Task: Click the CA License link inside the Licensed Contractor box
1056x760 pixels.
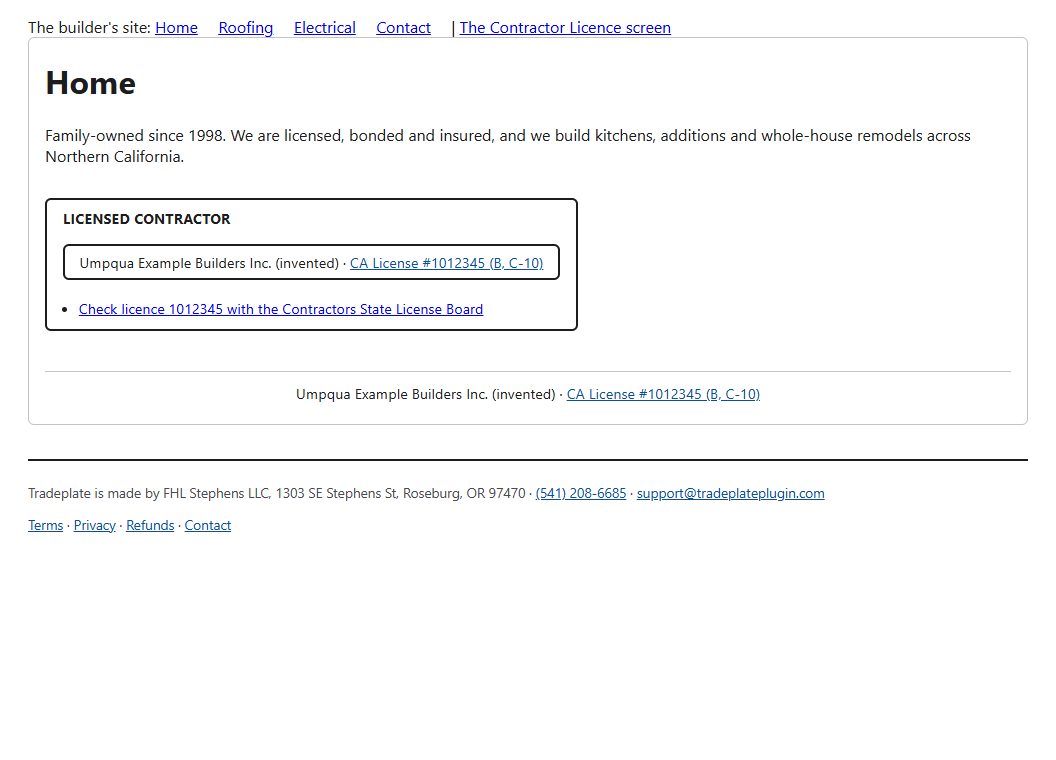Action: coord(447,263)
